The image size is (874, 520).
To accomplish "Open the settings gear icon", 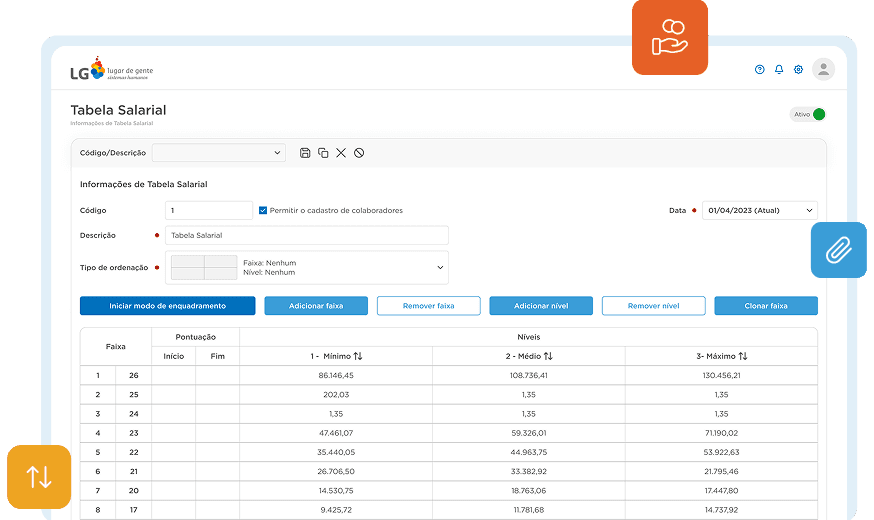I will (798, 70).
